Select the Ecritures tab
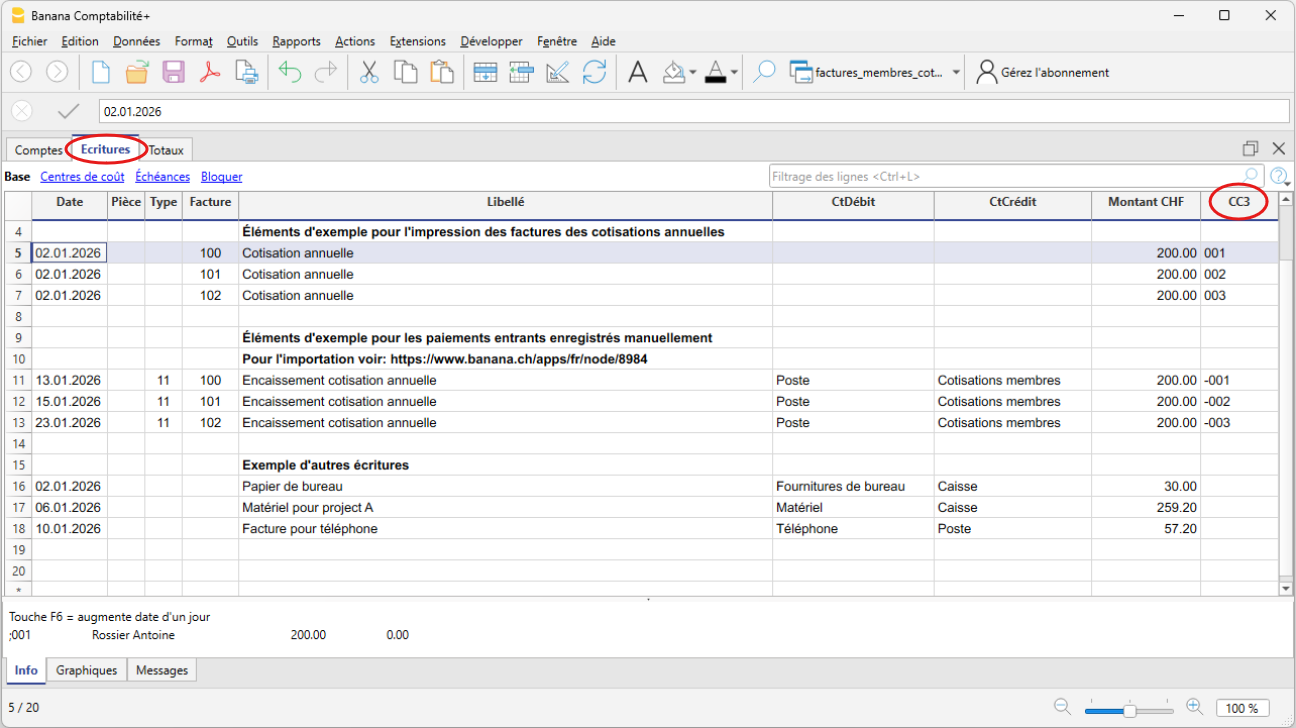This screenshot has width=1296, height=728. click(105, 149)
